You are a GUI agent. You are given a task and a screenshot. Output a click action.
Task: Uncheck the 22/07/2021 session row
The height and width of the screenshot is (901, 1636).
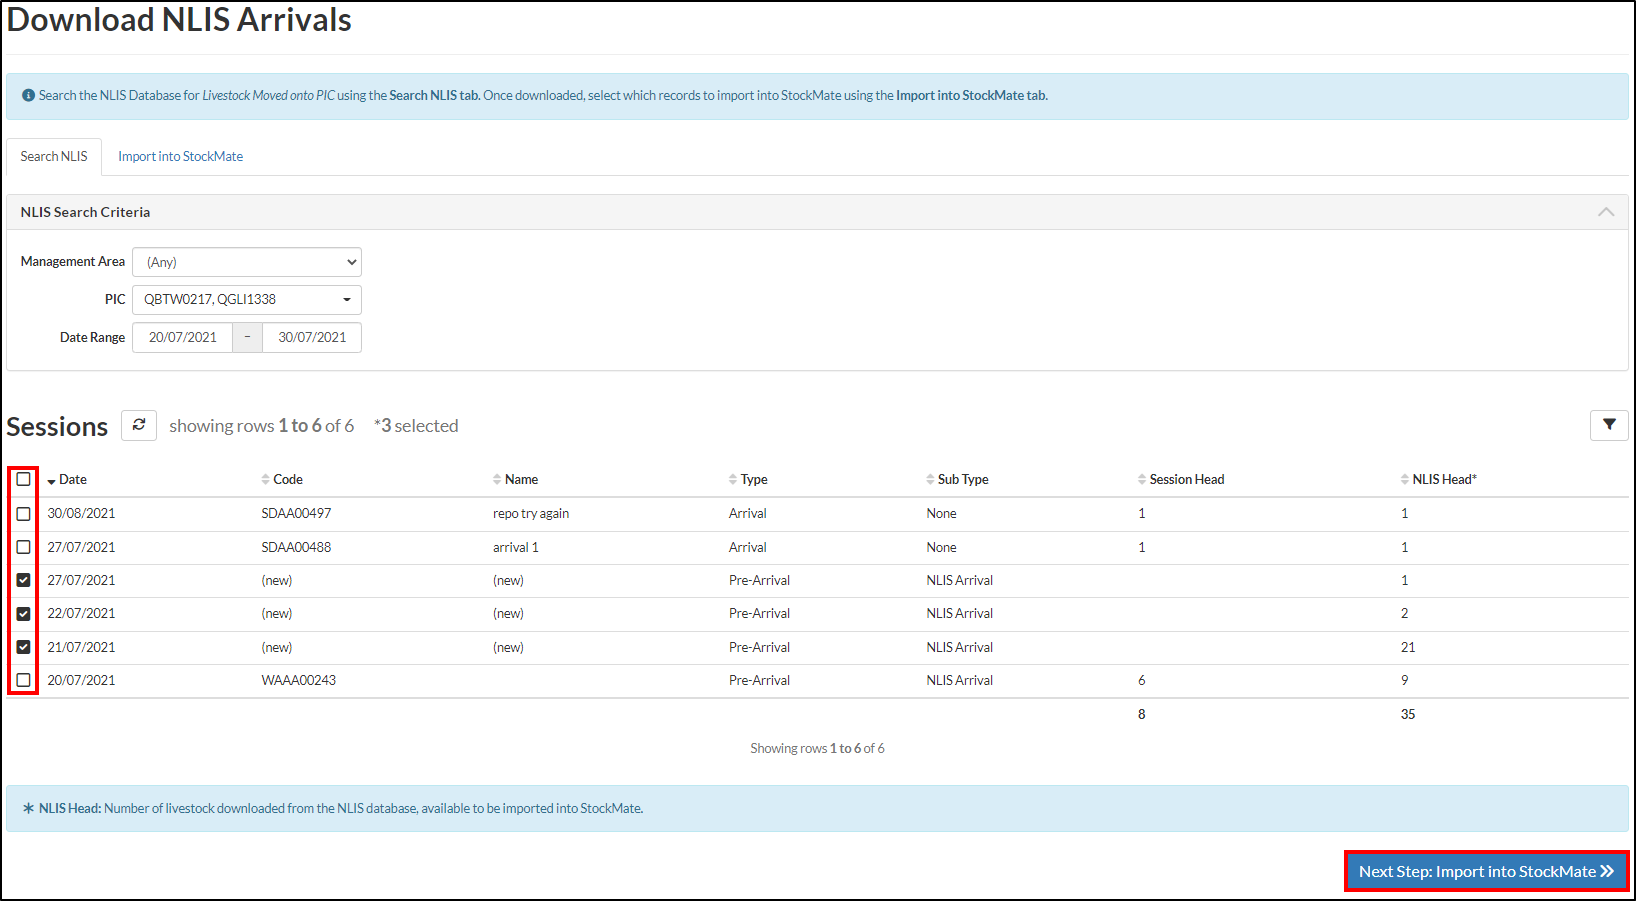click(x=24, y=614)
